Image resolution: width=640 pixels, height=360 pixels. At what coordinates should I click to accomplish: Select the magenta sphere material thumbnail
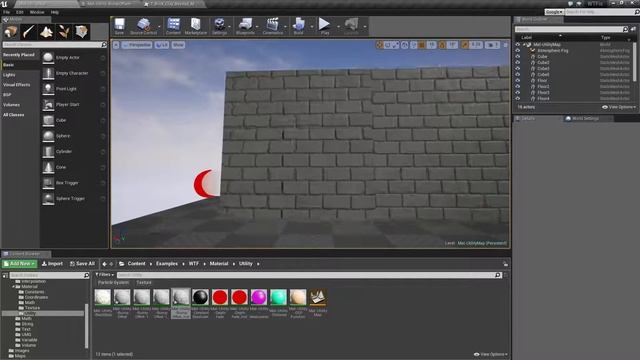pos(259,298)
